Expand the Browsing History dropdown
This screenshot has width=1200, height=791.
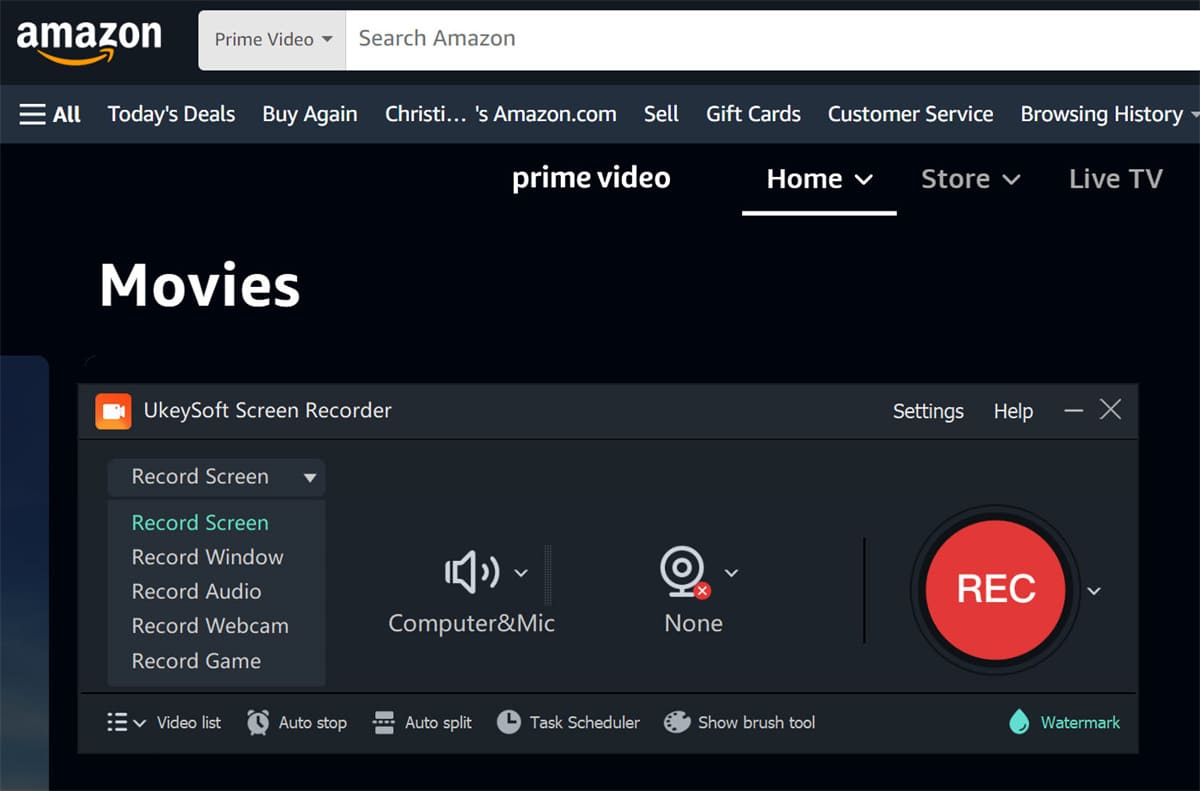[x=1109, y=114]
